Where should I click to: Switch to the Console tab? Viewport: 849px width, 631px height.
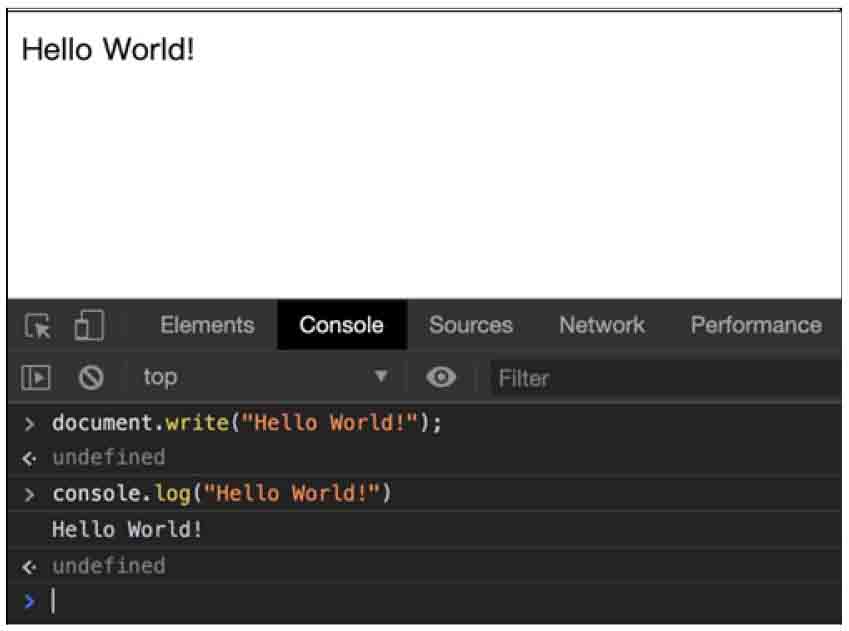(342, 324)
